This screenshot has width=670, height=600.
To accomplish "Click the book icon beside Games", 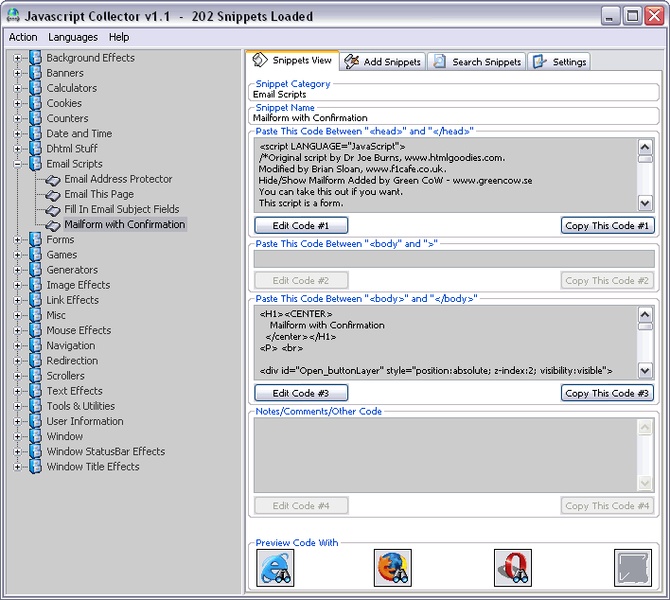I will (35, 255).
